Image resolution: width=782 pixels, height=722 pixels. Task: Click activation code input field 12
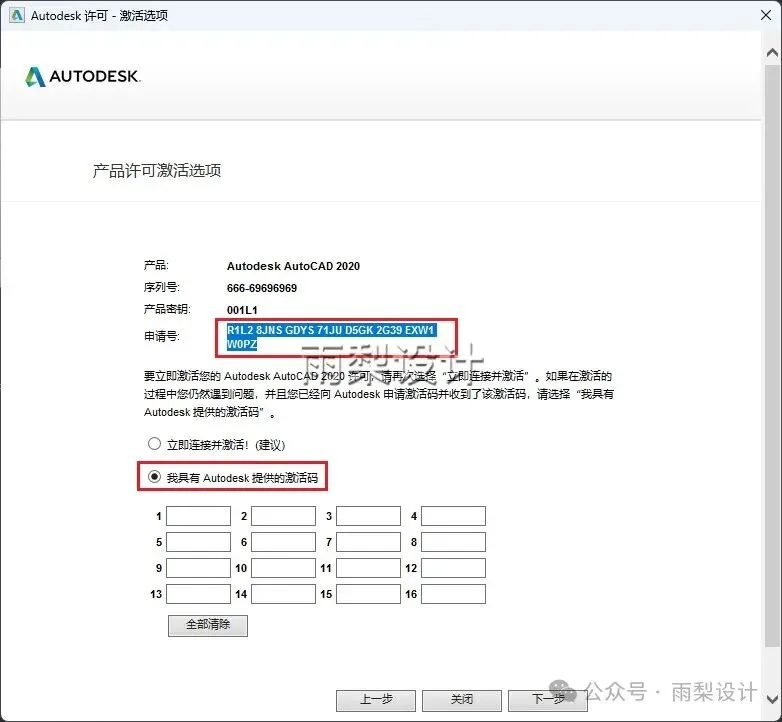453,568
